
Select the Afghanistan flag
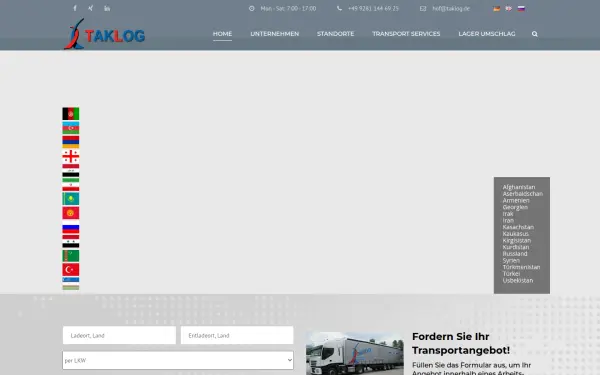[x=71, y=114]
